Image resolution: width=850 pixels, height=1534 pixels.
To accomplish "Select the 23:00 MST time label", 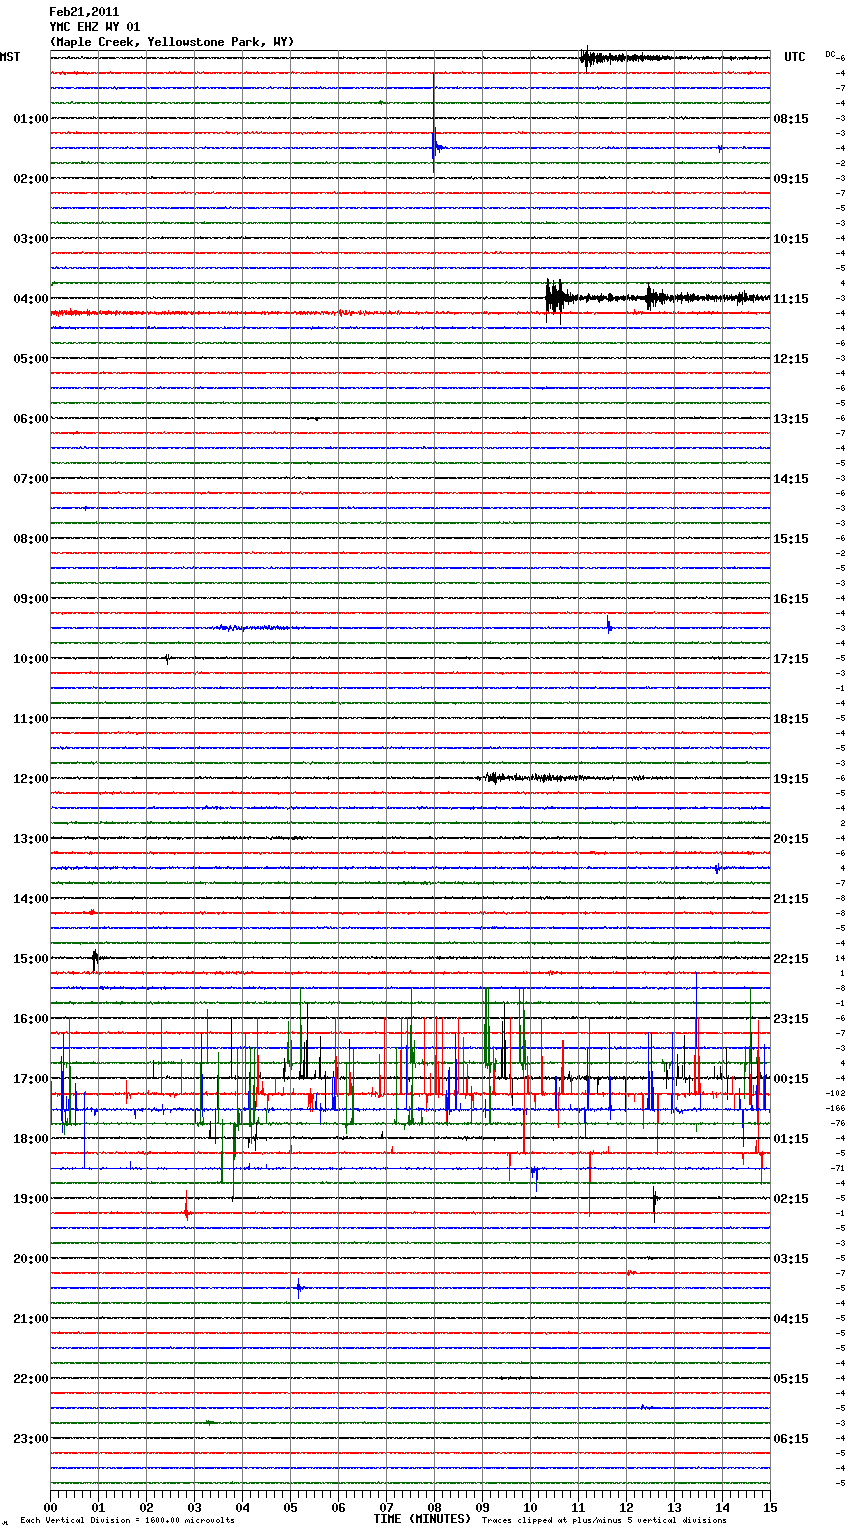I will click(x=31, y=1438).
